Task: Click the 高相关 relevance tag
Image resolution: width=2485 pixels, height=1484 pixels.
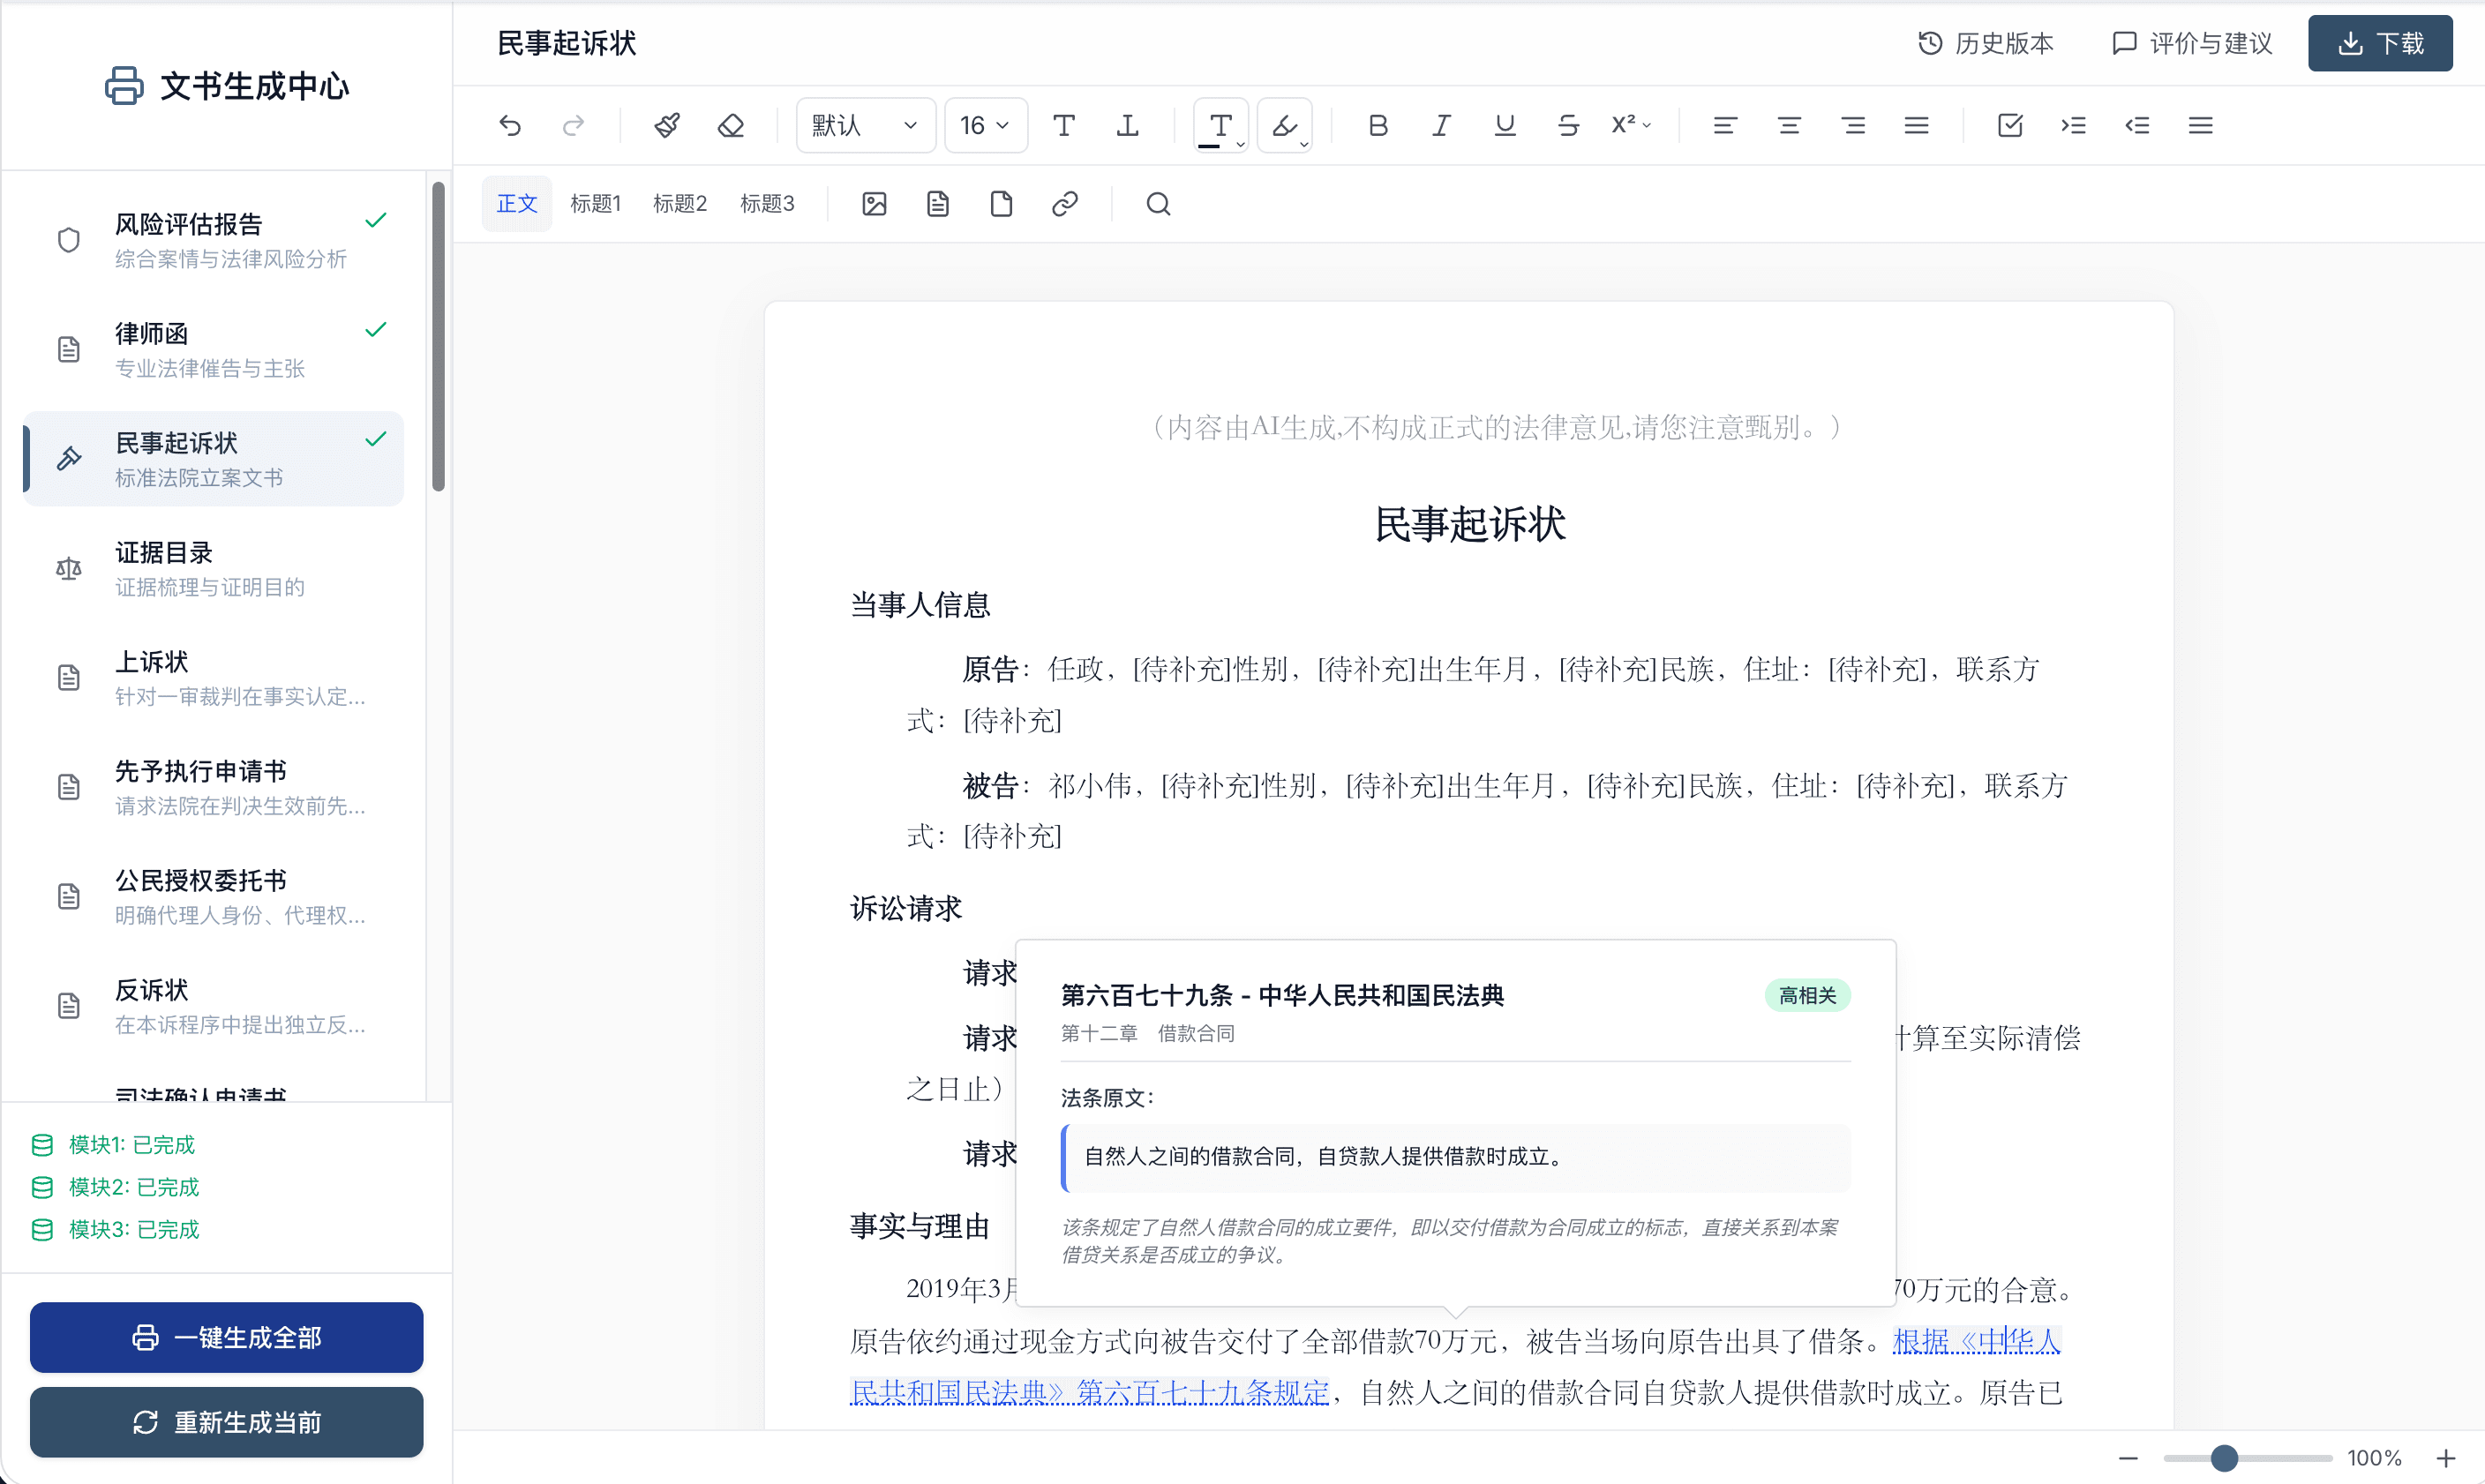Action: (1807, 995)
